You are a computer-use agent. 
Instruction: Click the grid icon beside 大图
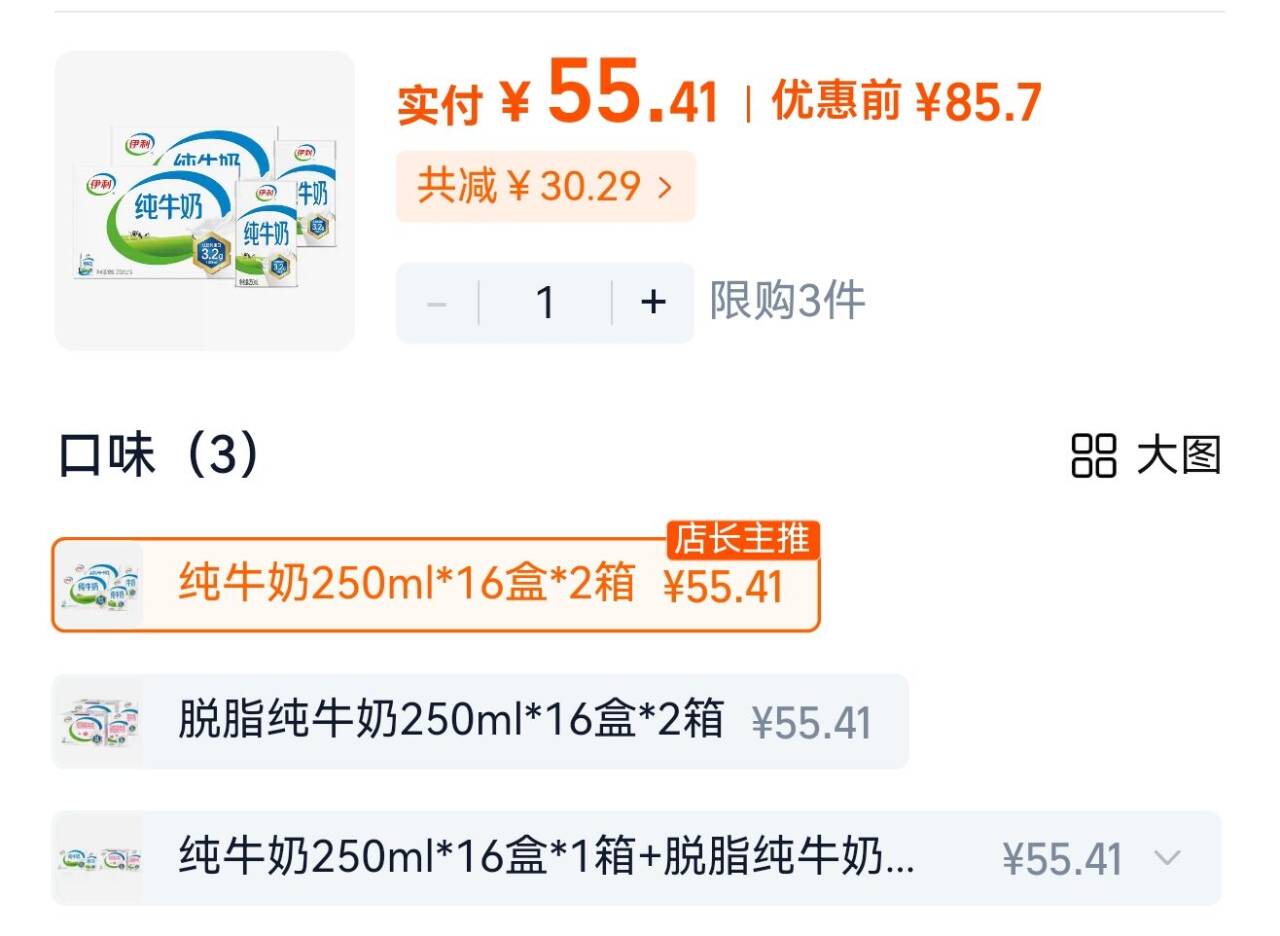click(1093, 456)
